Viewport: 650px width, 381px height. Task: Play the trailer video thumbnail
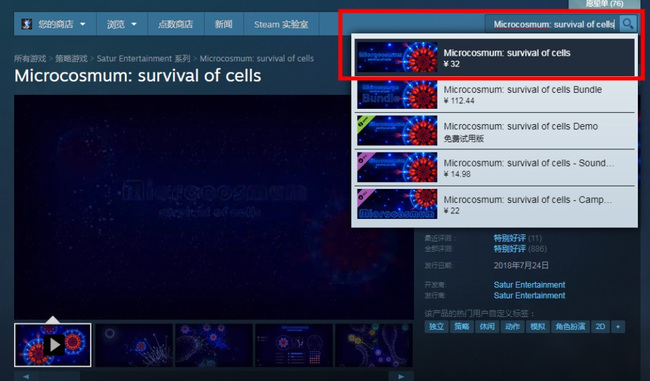[x=53, y=345]
